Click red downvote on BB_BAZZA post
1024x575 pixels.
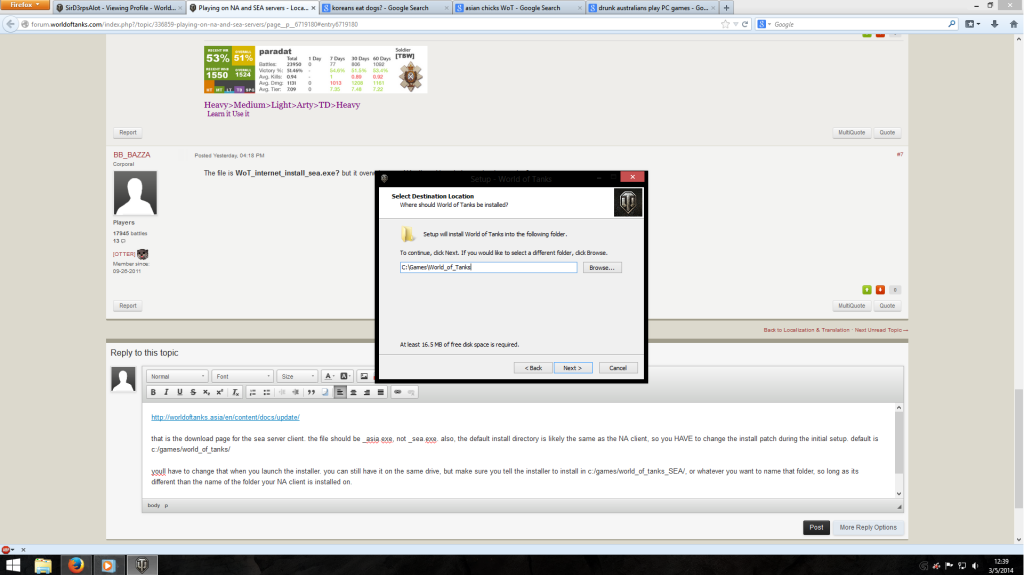[x=880, y=289]
